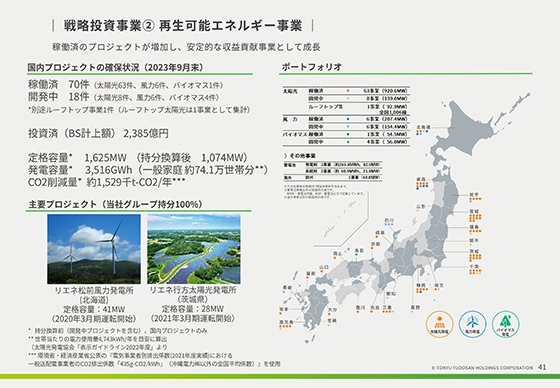560x388 pixels.
Task: Click the CO2削減量 約1,529千t-CO2/年 line
Action: 106,182
